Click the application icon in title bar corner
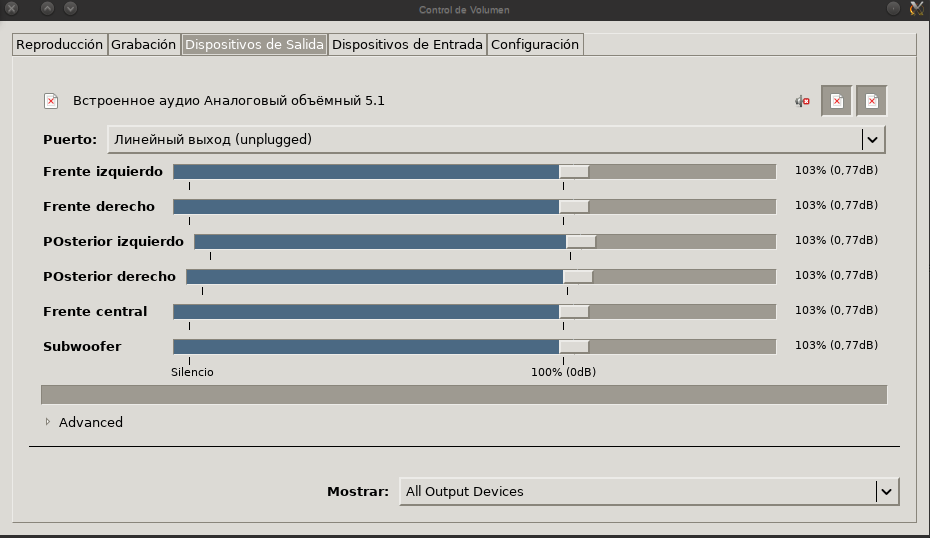Image resolution: width=930 pixels, height=538 pixels. (916, 9)
